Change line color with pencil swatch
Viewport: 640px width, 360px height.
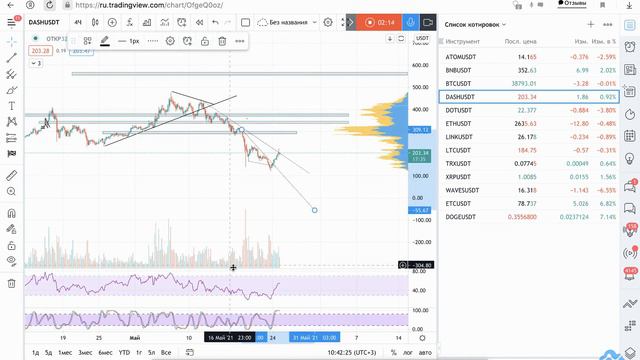pyautogui.click(x=105, y=41)
